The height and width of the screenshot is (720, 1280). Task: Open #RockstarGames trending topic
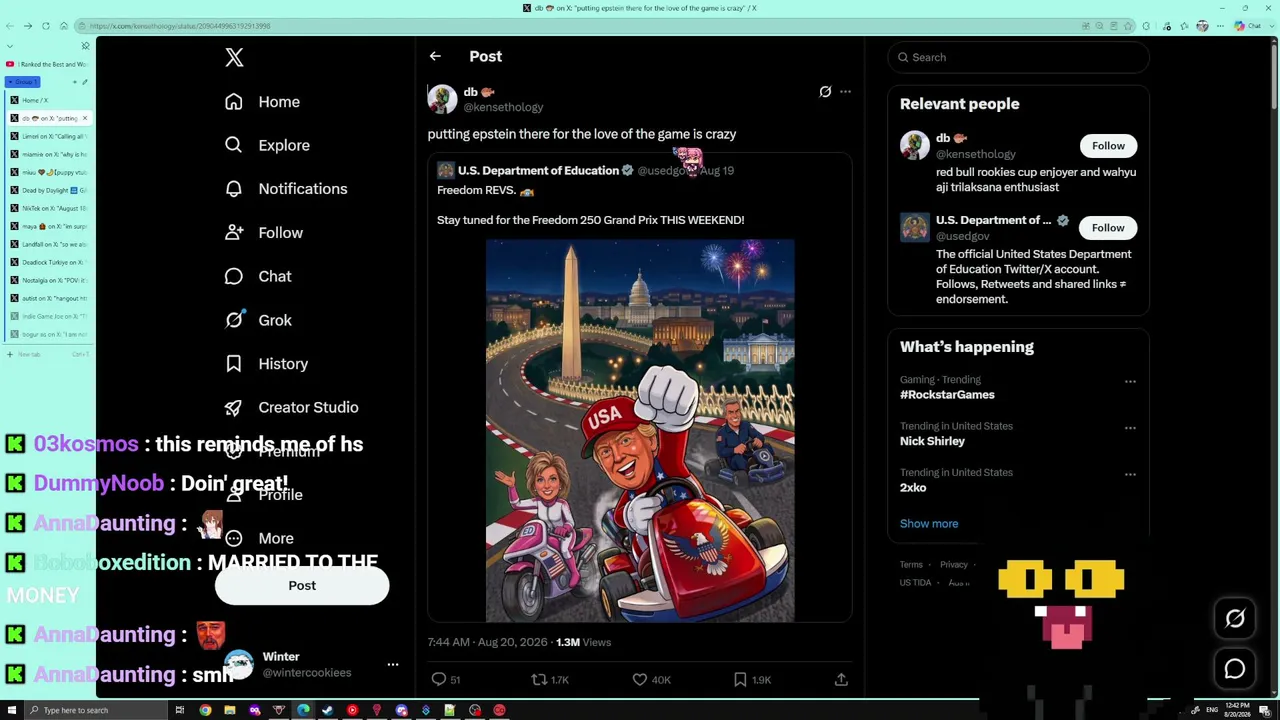947,395
